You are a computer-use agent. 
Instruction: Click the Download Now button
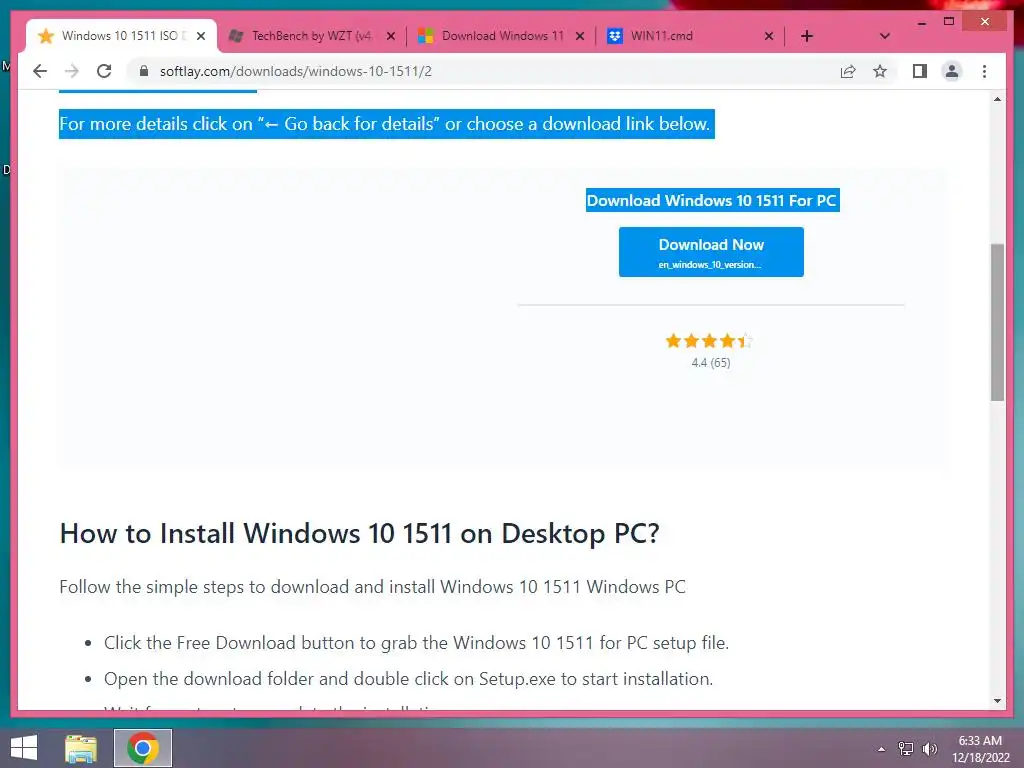pyautogui.click(x=711, y=252)
